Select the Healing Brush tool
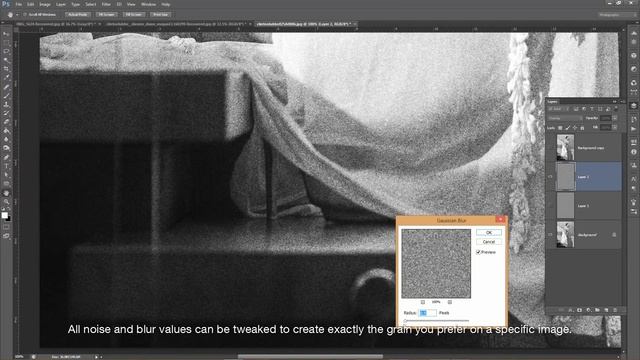The height and width of the screenshot is (360, 640). (x=6, y=87)
